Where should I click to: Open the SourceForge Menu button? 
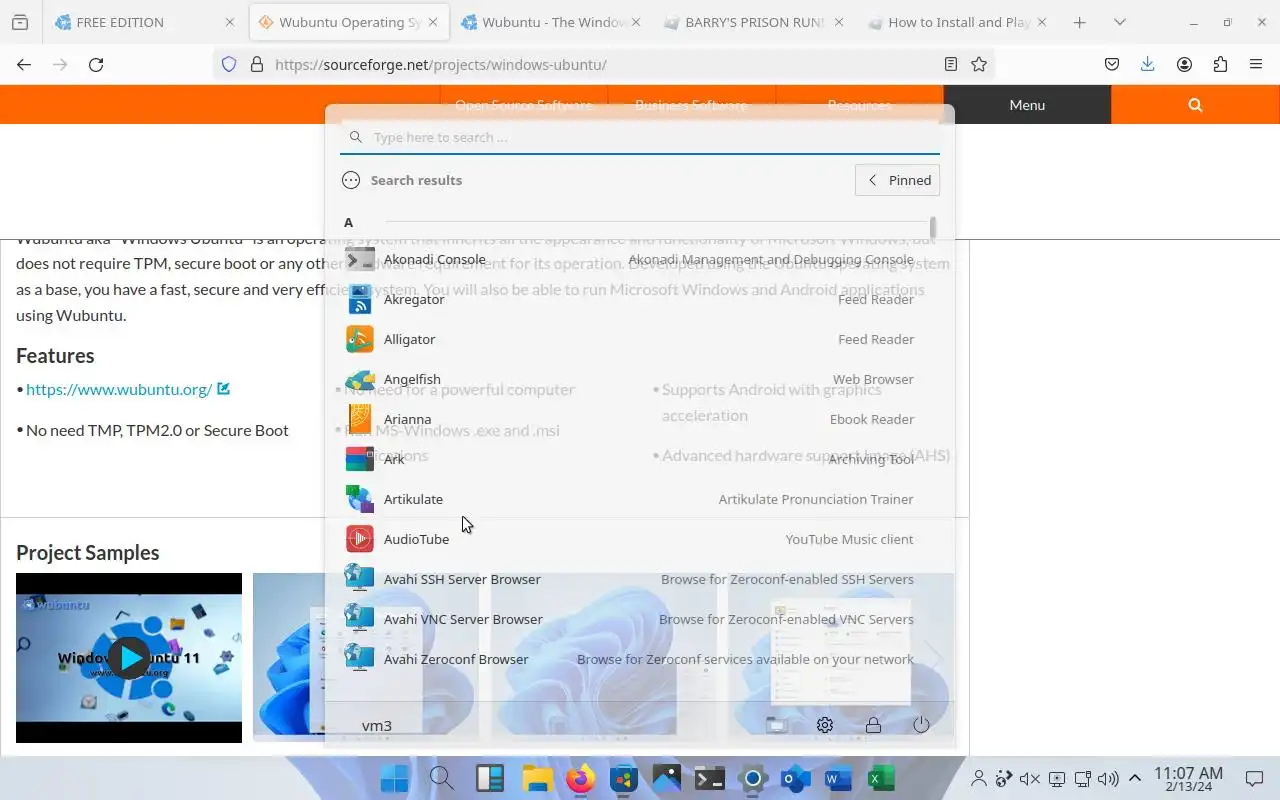1027,105
